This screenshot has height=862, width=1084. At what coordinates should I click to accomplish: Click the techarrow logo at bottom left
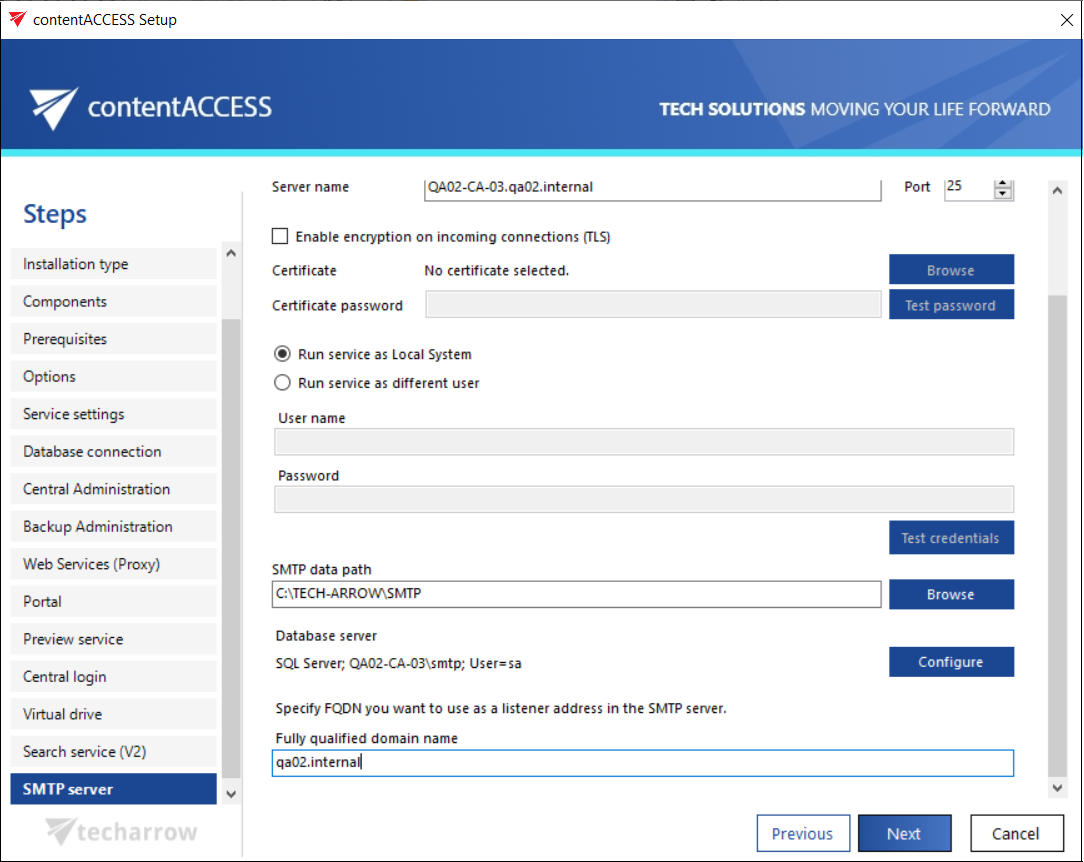(x=122, y=831)
